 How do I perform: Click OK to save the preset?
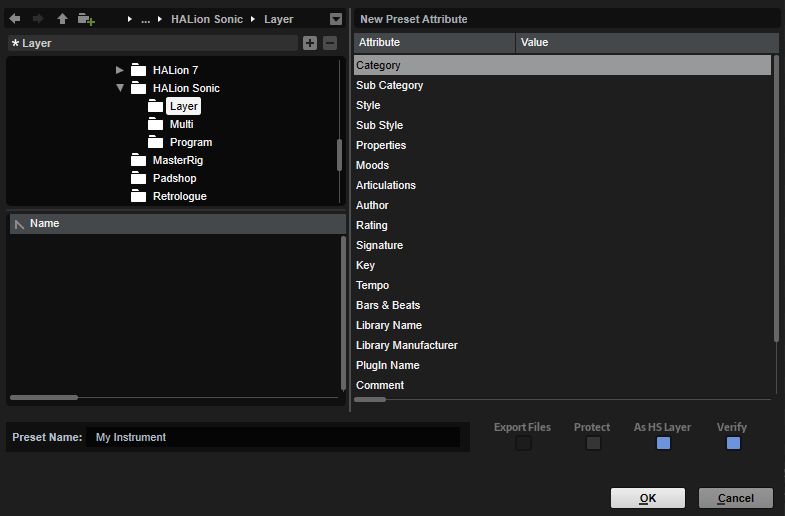coord(648,498)
